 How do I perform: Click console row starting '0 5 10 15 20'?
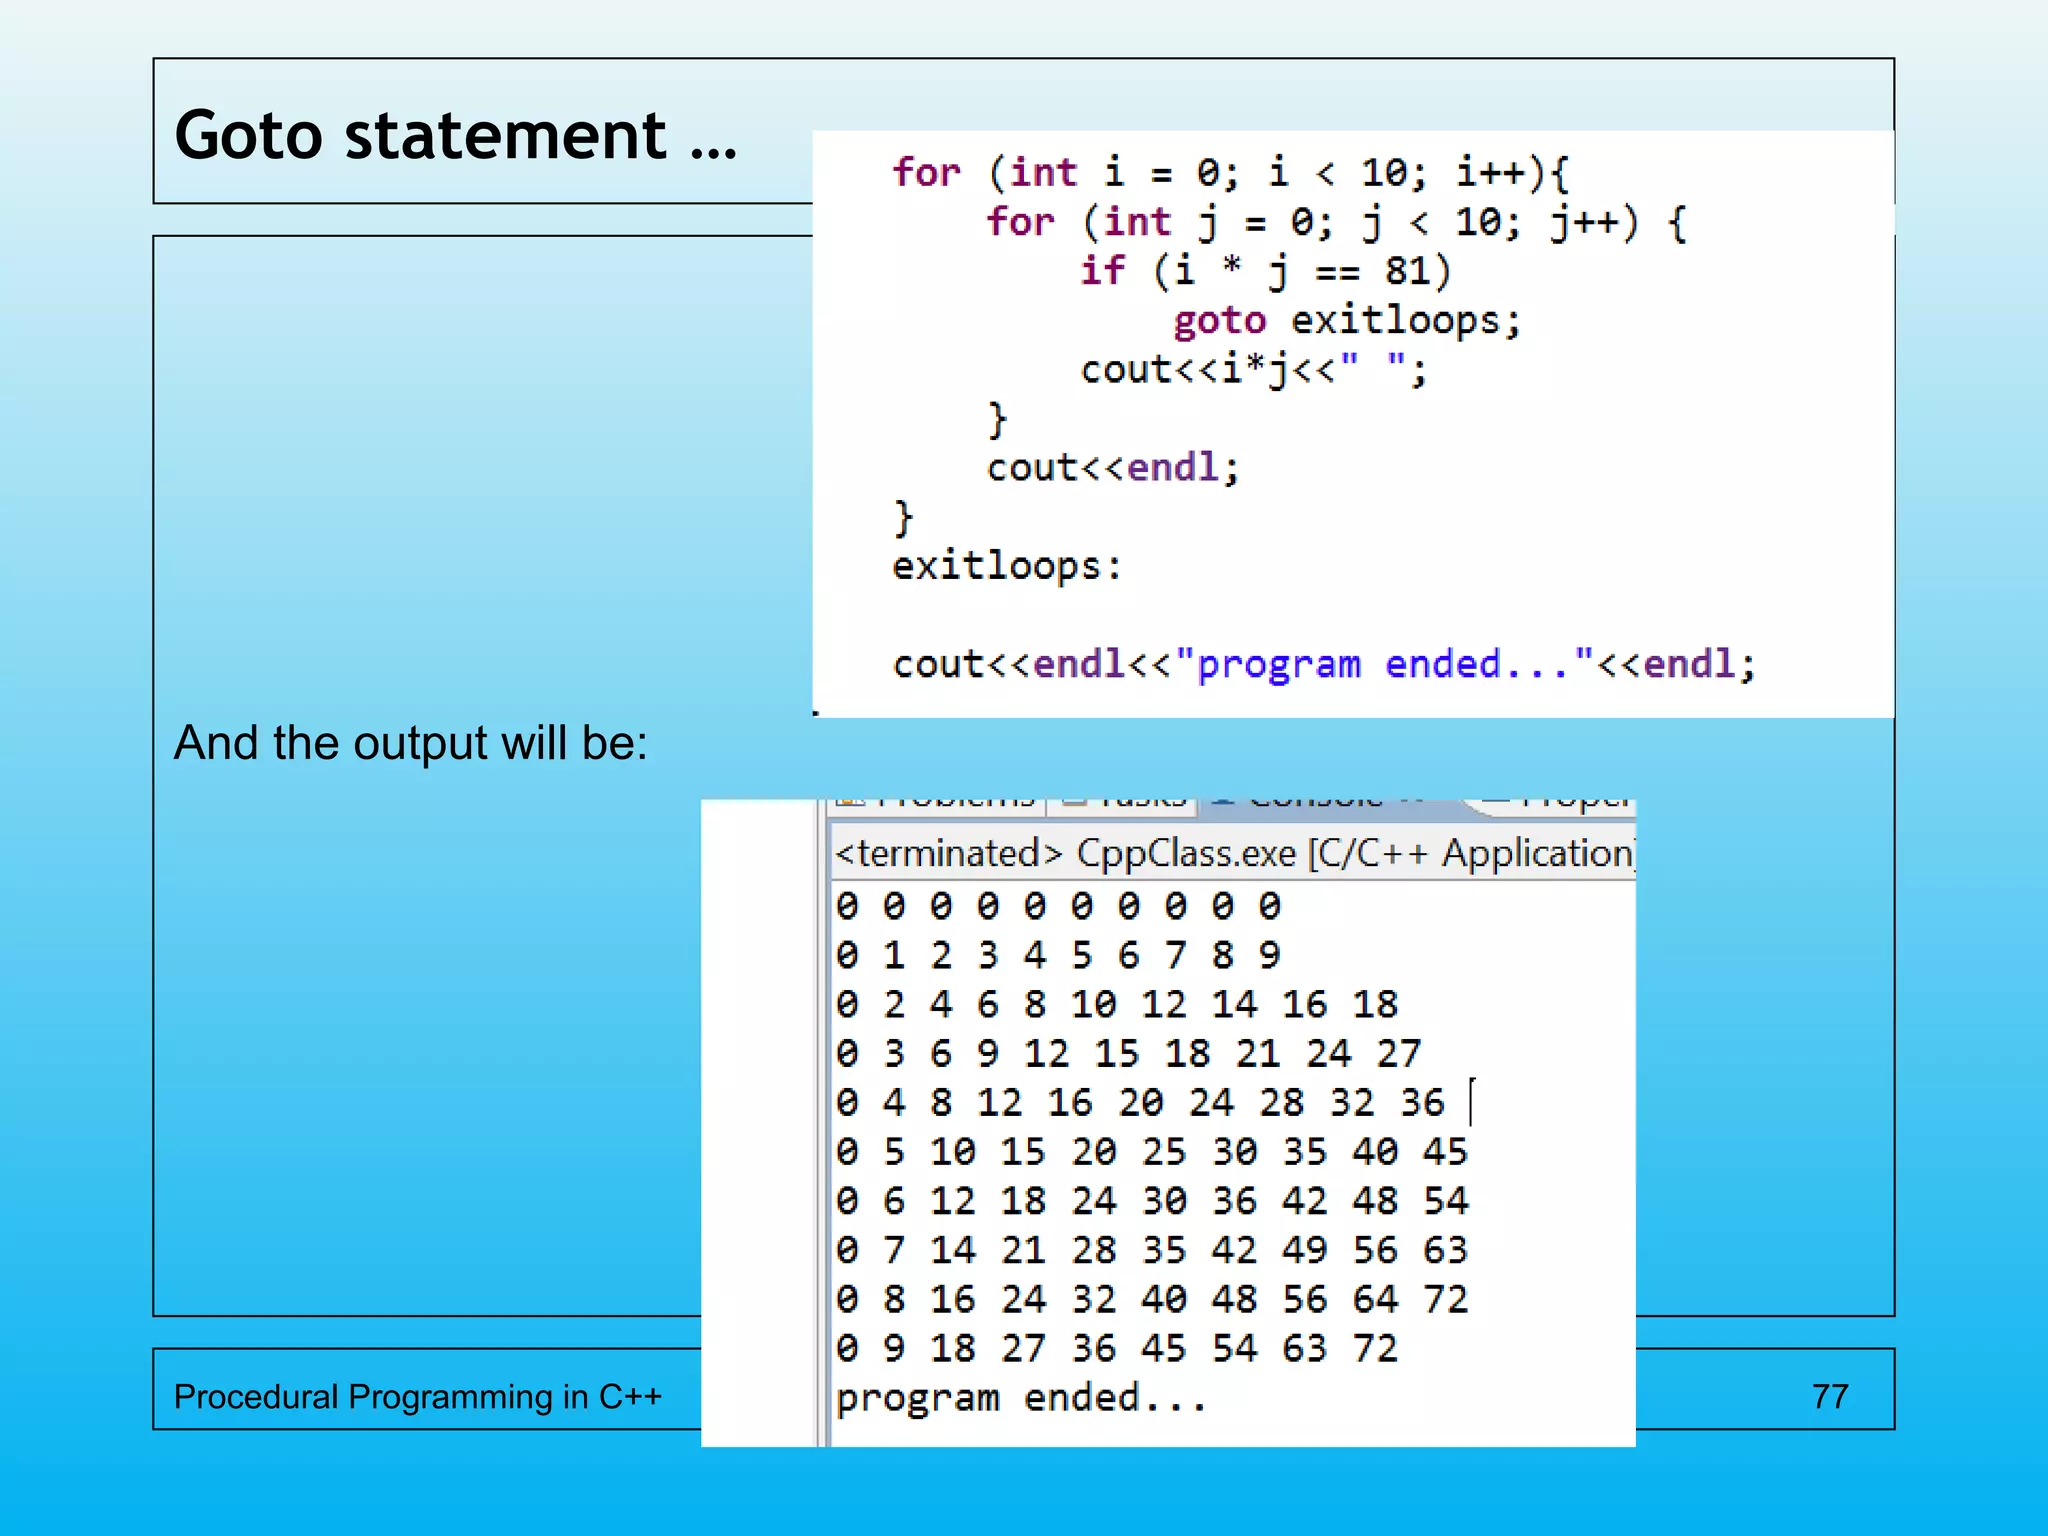click(x=1152, y=1151)
